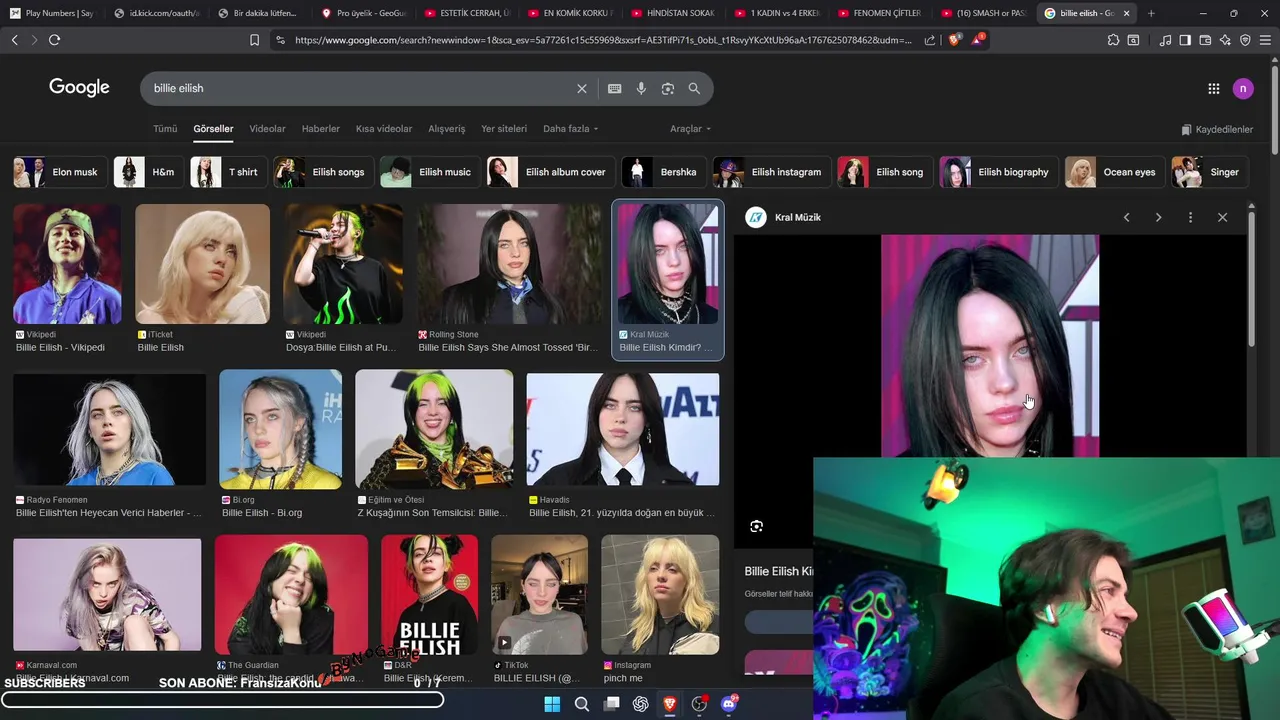Expand the 'Daha fazla' dropdown
Viewport: 1280px width, 720px height.
pyautogui.click(x=571, y=129)
